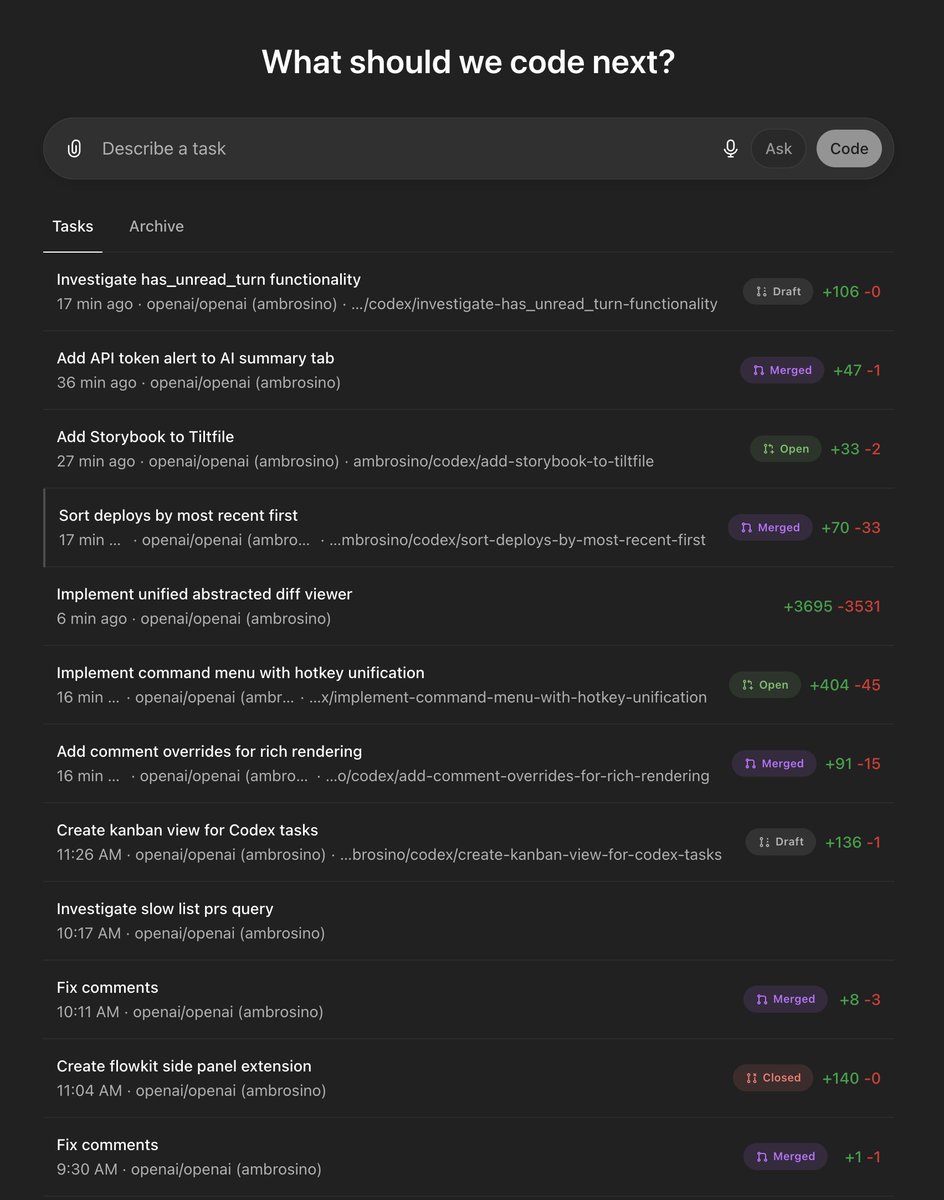Click Merged badge on Sort deploys row

coord(770,527)
